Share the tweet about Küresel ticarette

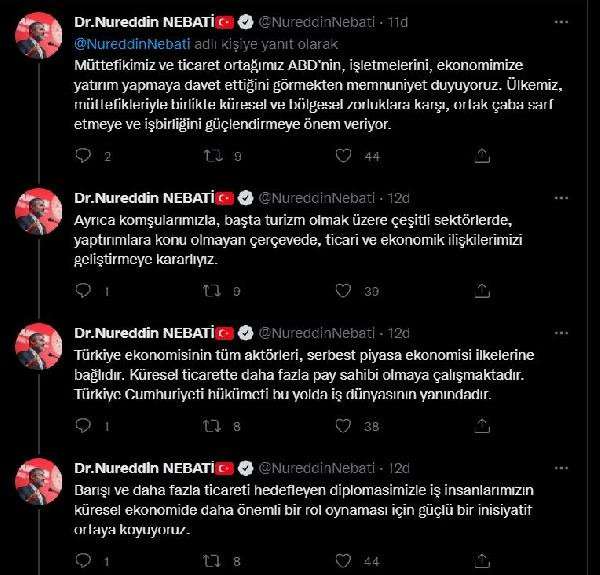click(482, 426)
